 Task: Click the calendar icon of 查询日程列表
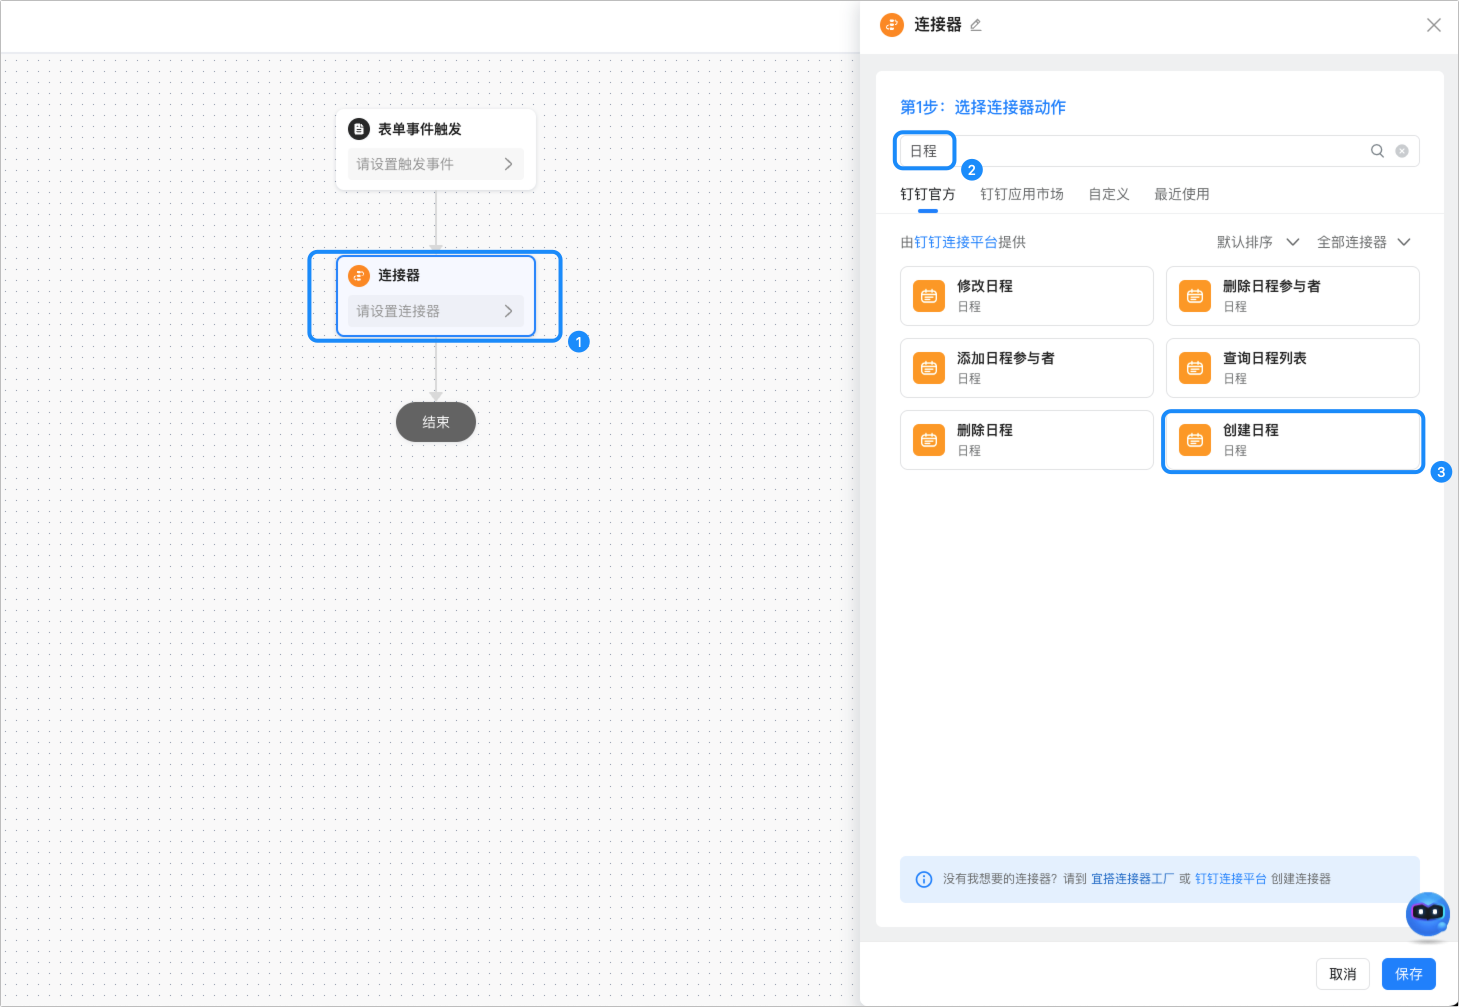(x=1195, y=368)
